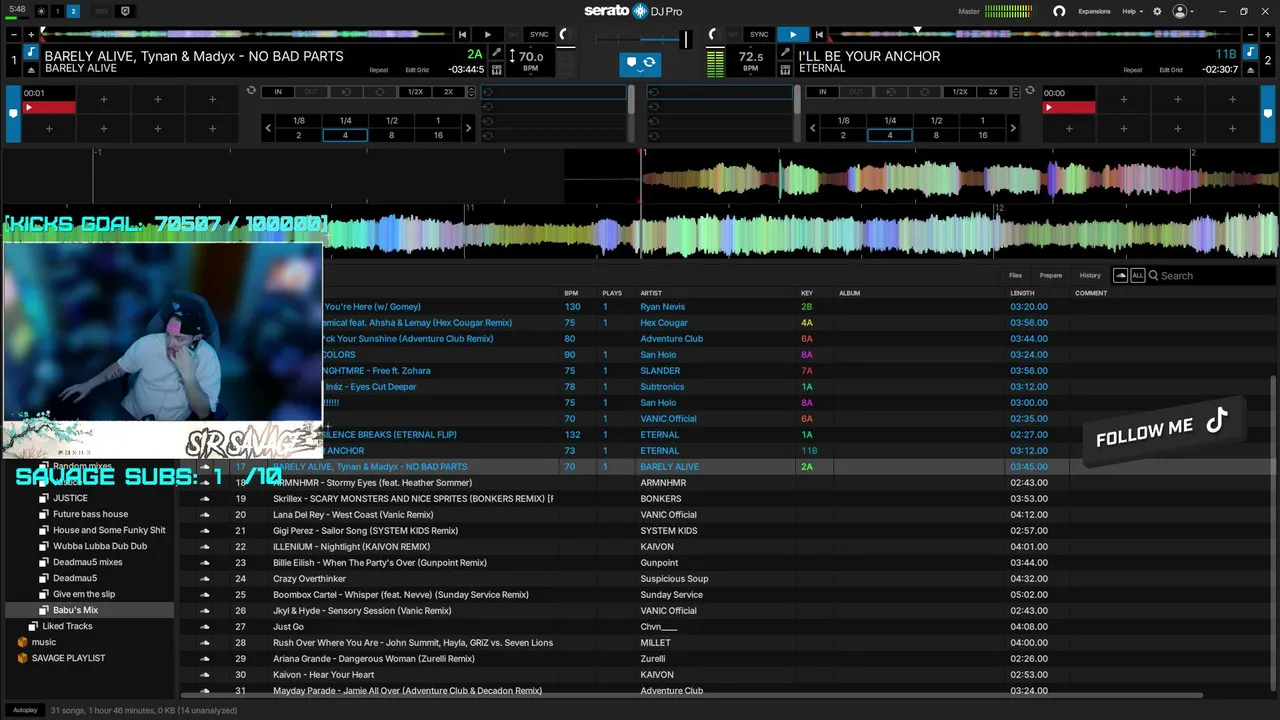
Task: Click the center quantize sync button
Action: click(x=640, y=64)
